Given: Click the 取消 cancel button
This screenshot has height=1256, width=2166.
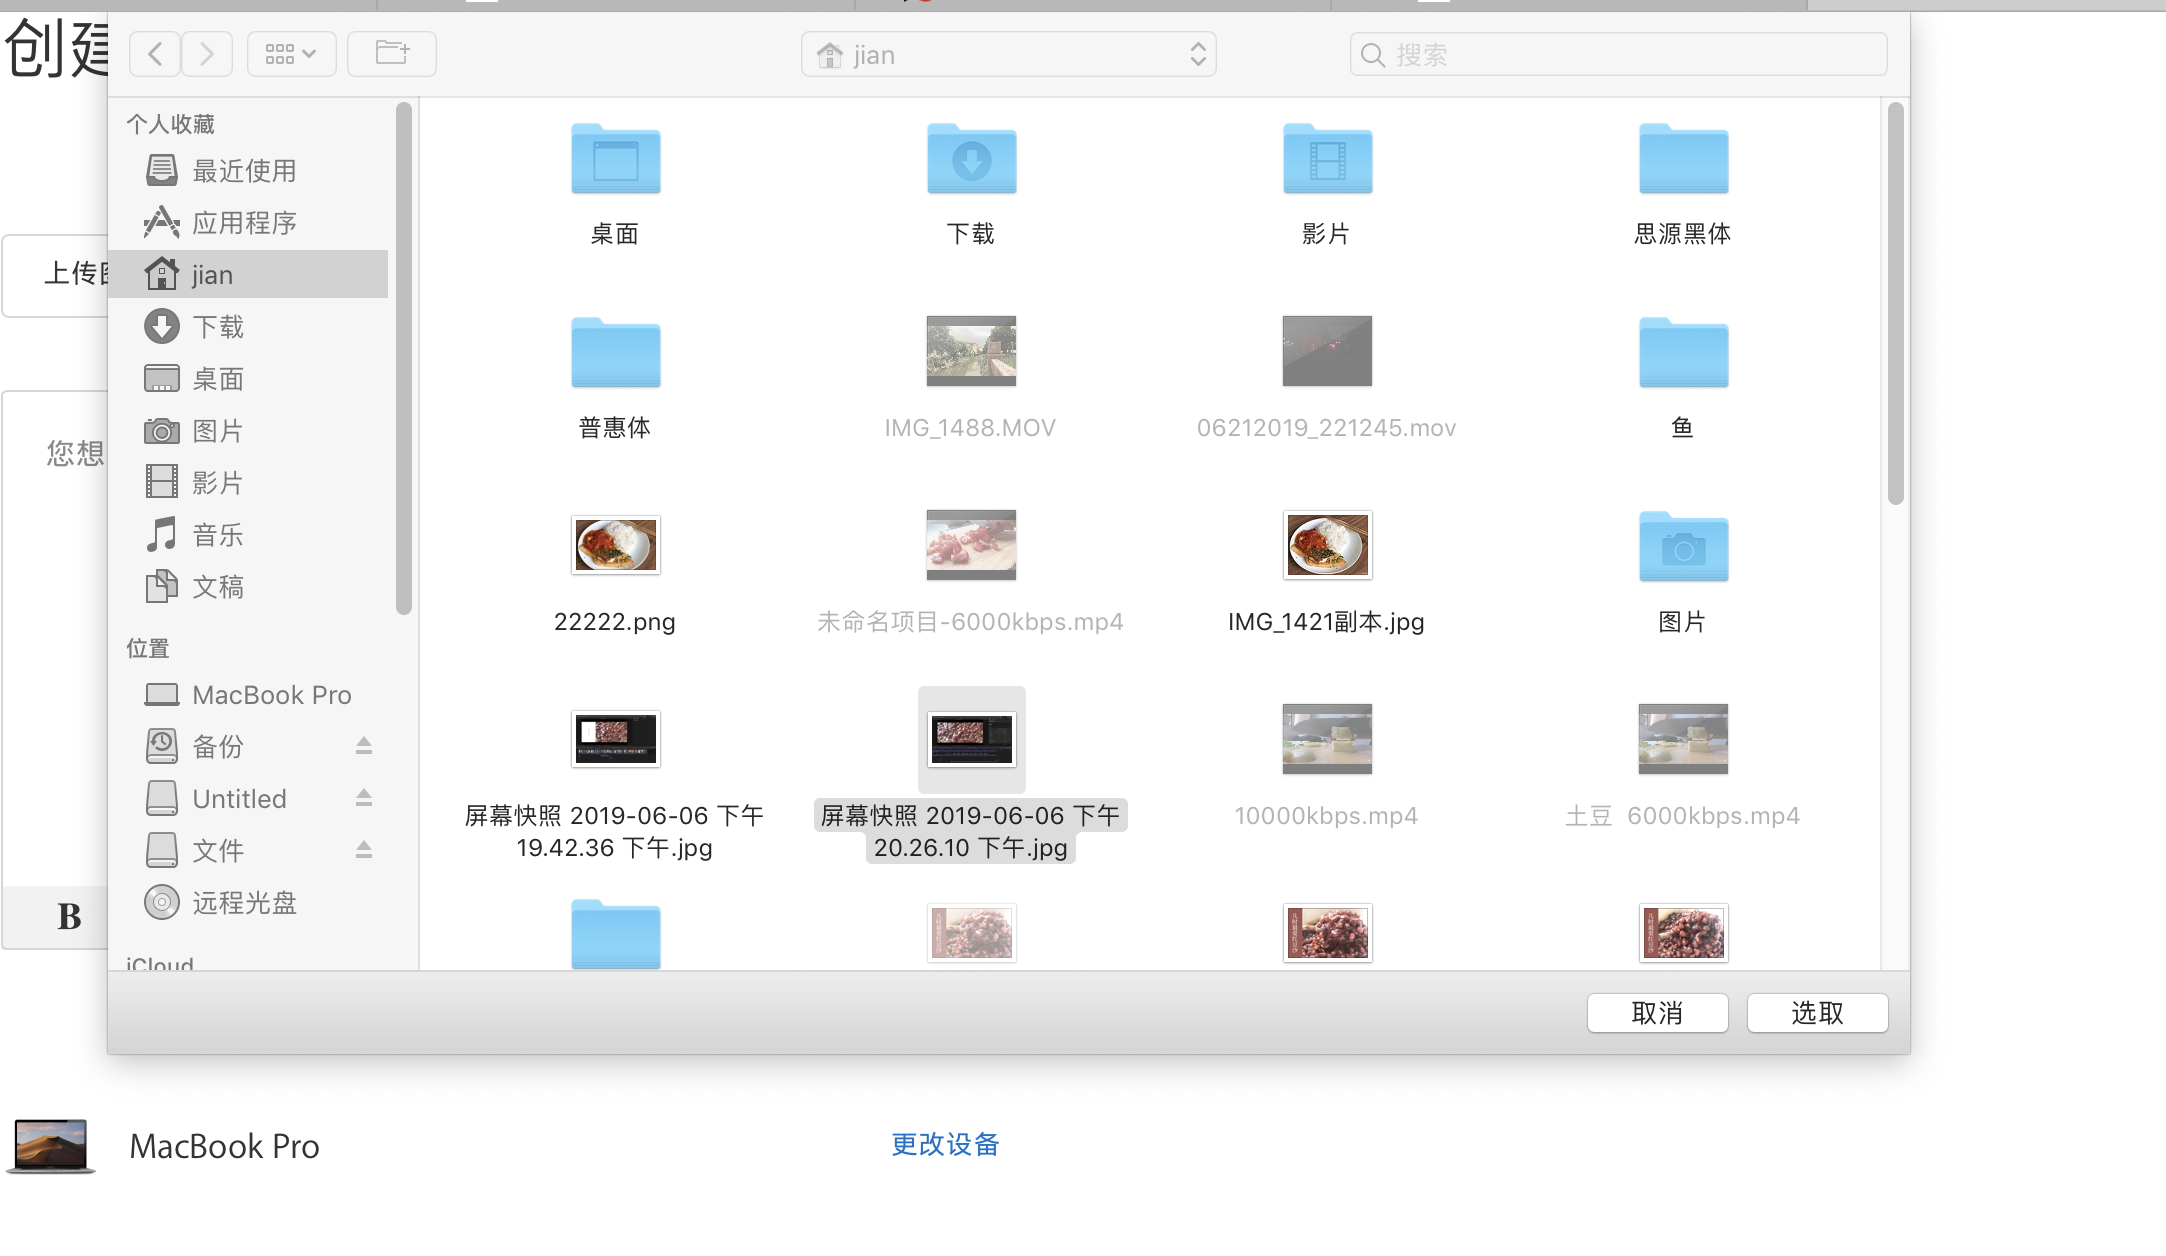Looking at the screenshot, I should click(x=1657, y=1013).
